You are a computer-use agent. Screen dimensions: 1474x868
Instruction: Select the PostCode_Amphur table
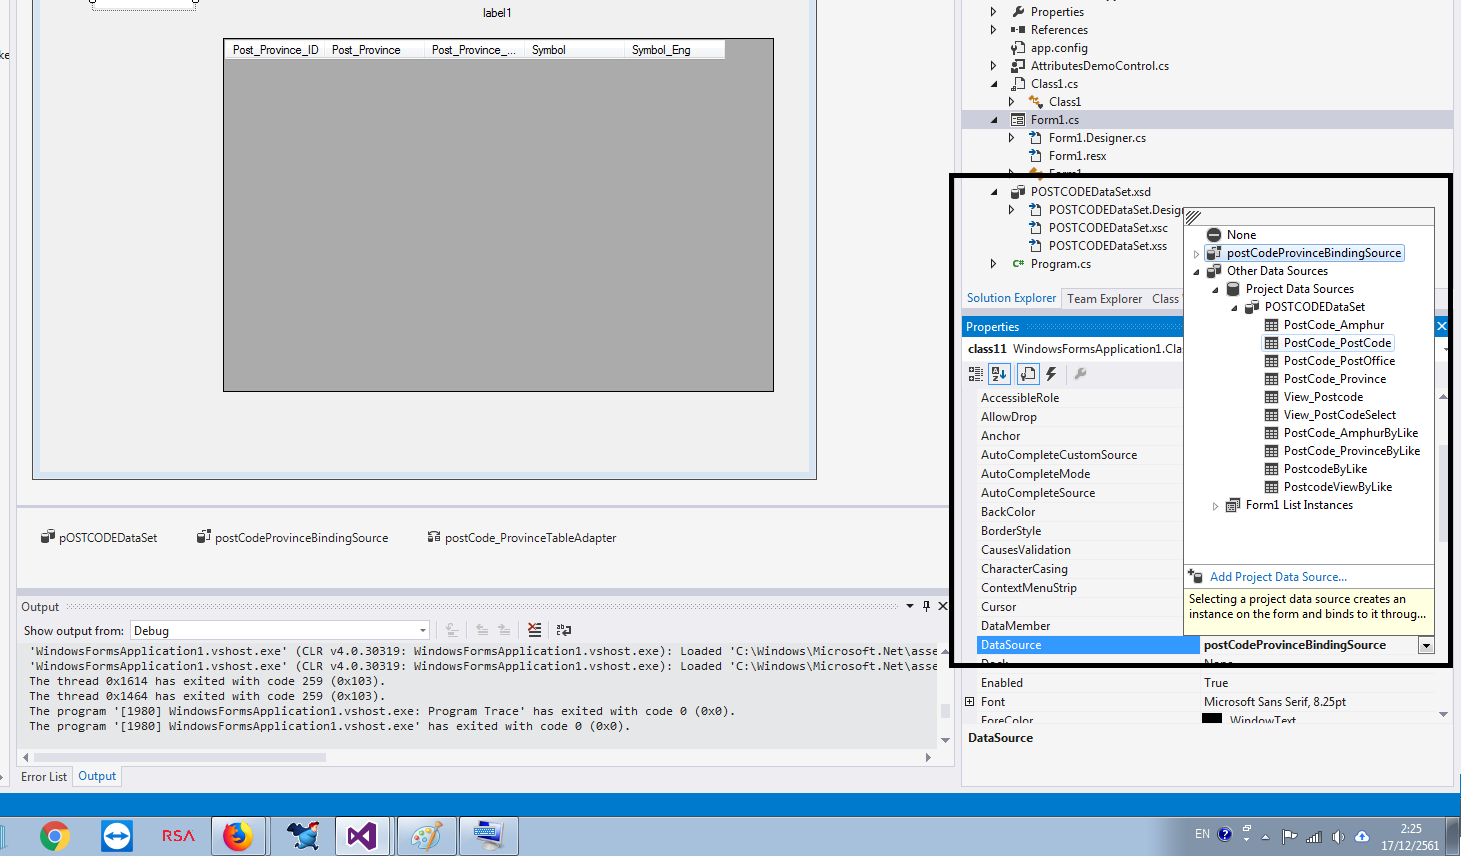click(x=1333, y=325)
